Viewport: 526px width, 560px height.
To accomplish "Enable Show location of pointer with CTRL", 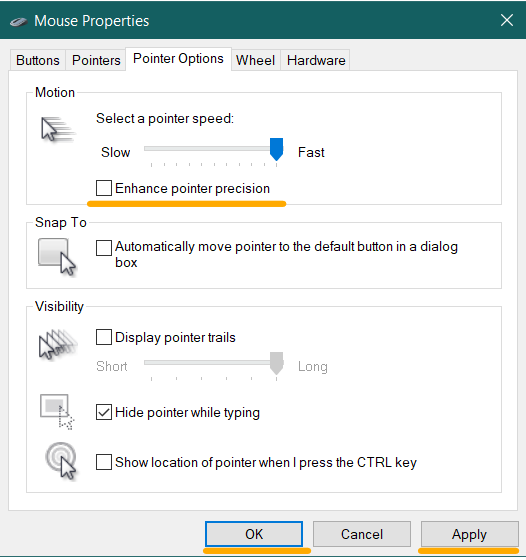I will click(104, 462).
